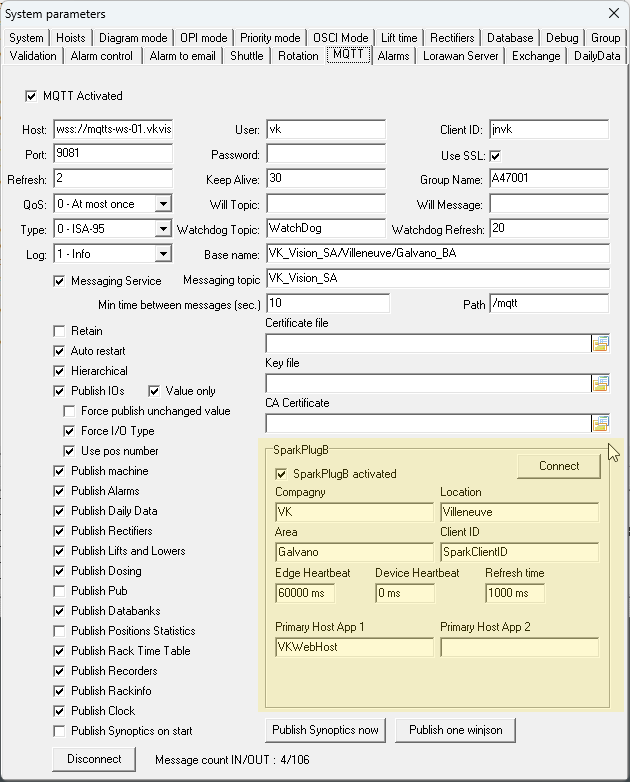Click Primary Host App 1 field
Image resolution: width=630 pixels, height=782 pixels.
pos(354,647)
